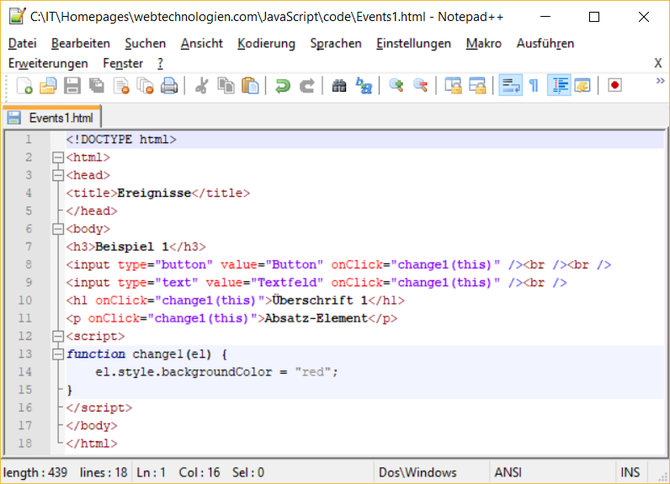
Task: Click Dos\Windows in status bar
Action: point(417,472)
